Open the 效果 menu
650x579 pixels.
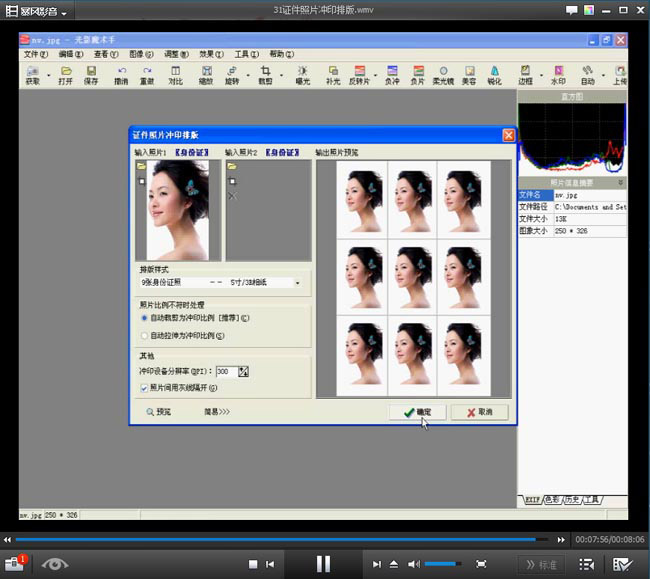(x=211, y=54)
